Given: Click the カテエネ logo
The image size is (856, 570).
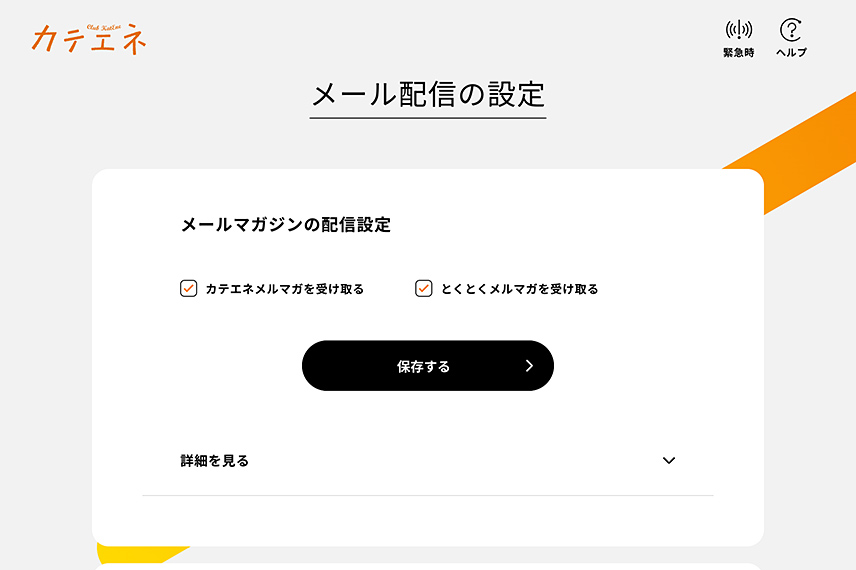Looking at the screenshot, I should (x=89, y=40).
